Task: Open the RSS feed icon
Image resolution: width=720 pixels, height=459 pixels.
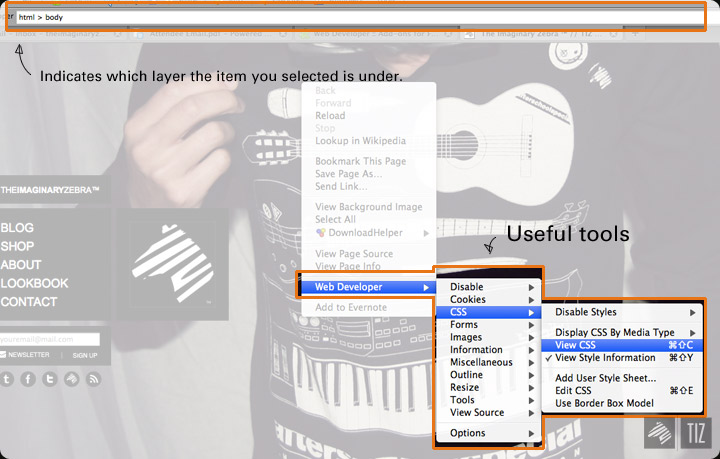Action: click(94, 379)
